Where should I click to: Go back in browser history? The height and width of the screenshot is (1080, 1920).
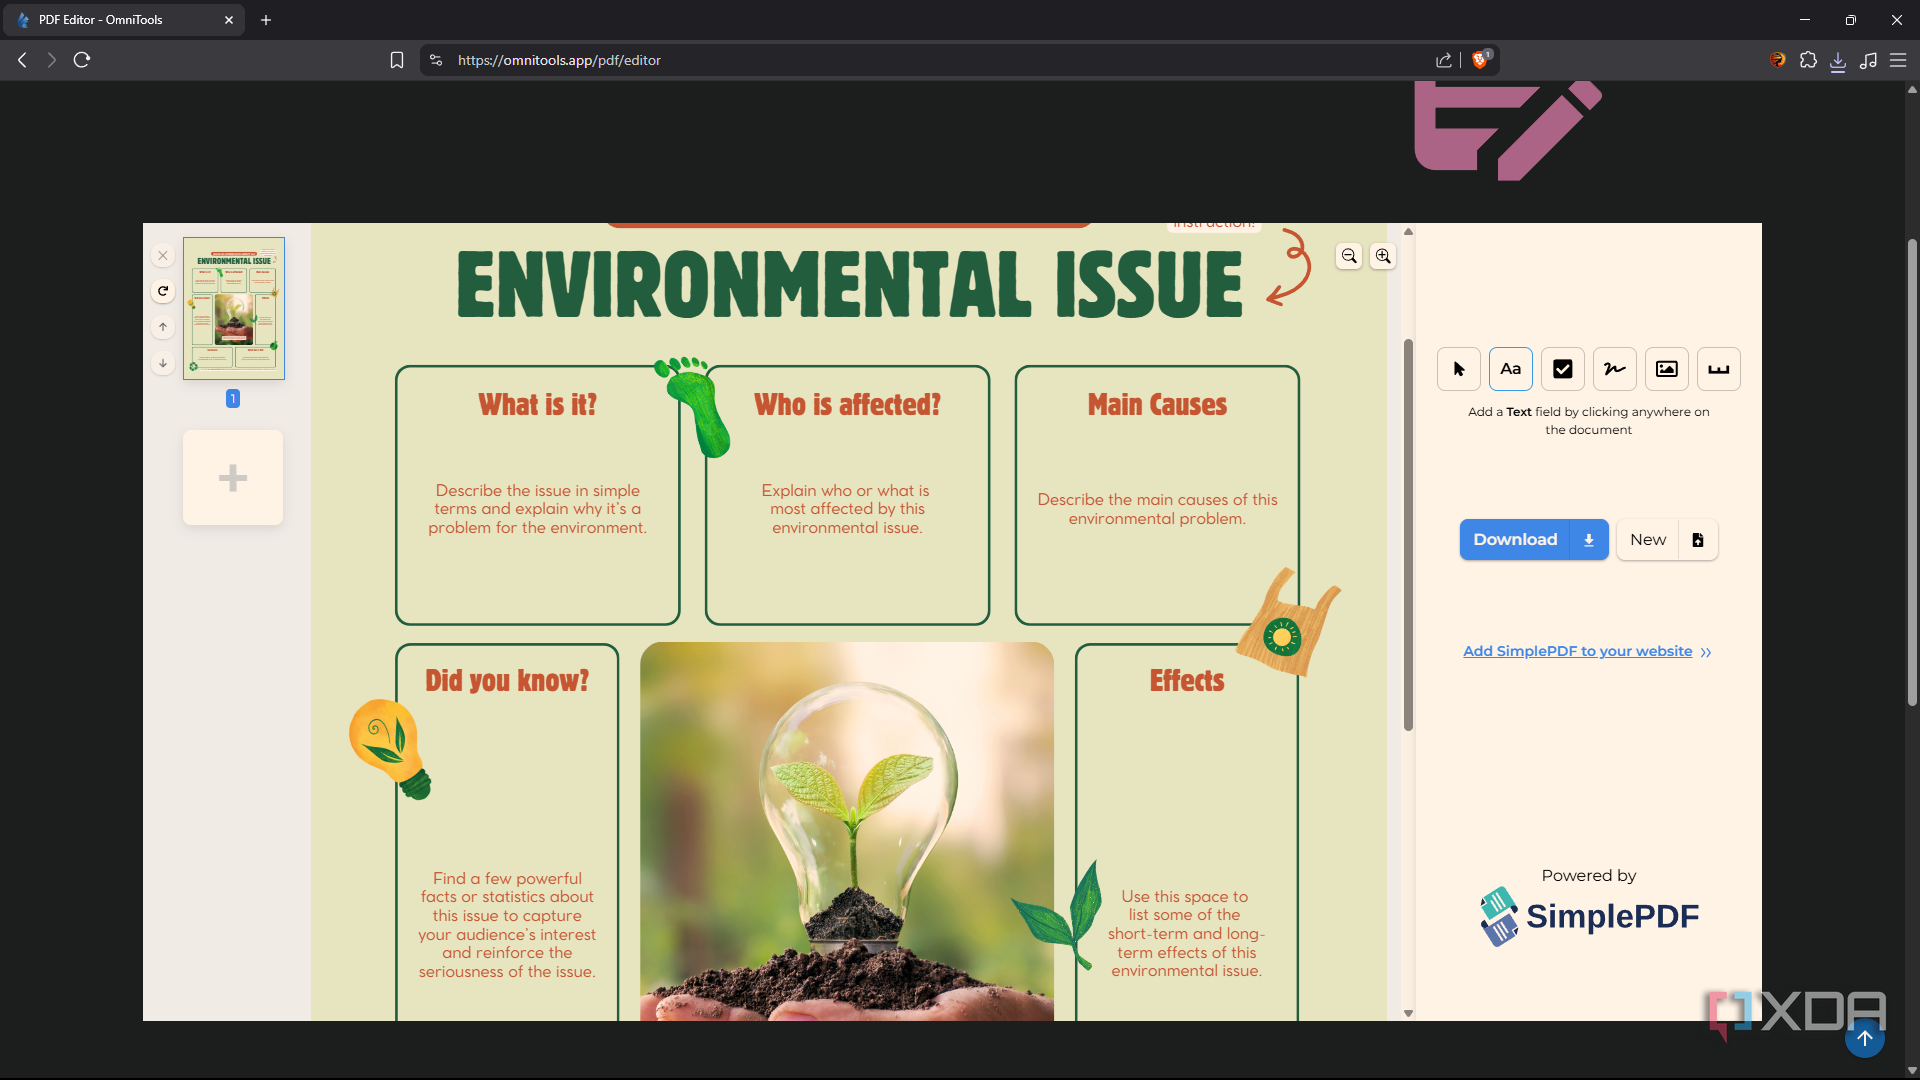pos(22,60)
